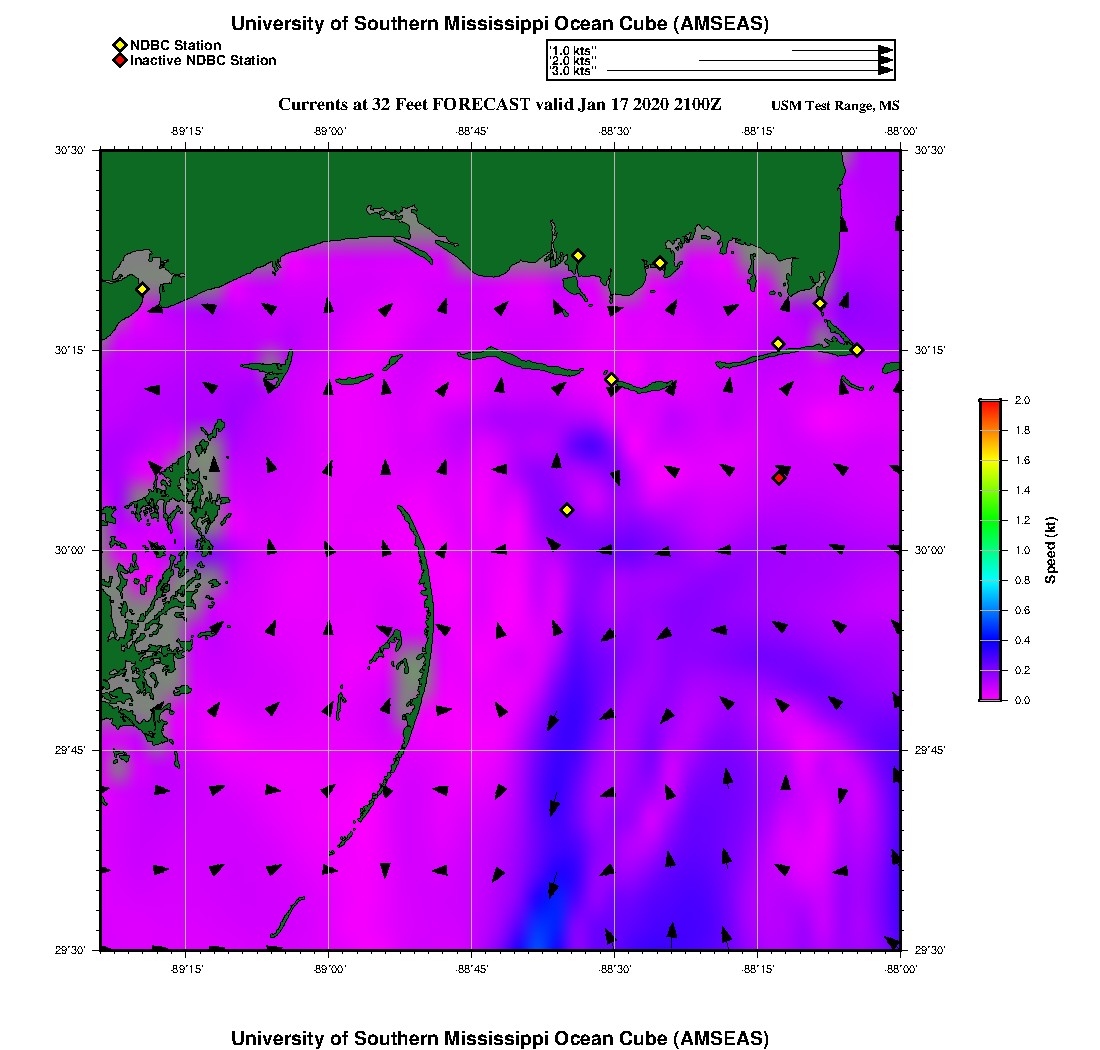This screenshot has height=1050, width=1100.
Task: Click the bottom AMSEAS Ocean Cube title
Action: coord(500,1038)
